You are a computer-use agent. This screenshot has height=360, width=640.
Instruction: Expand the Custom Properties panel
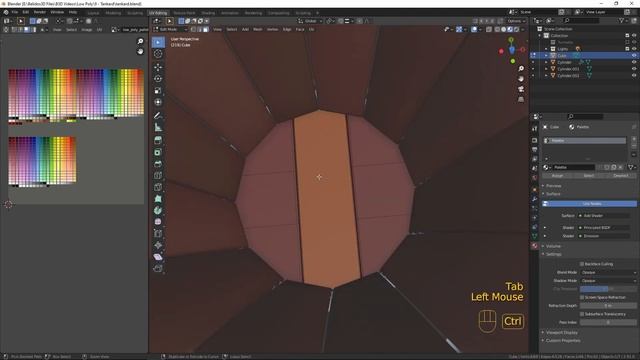pyautogui.click(x=562, y=340)
